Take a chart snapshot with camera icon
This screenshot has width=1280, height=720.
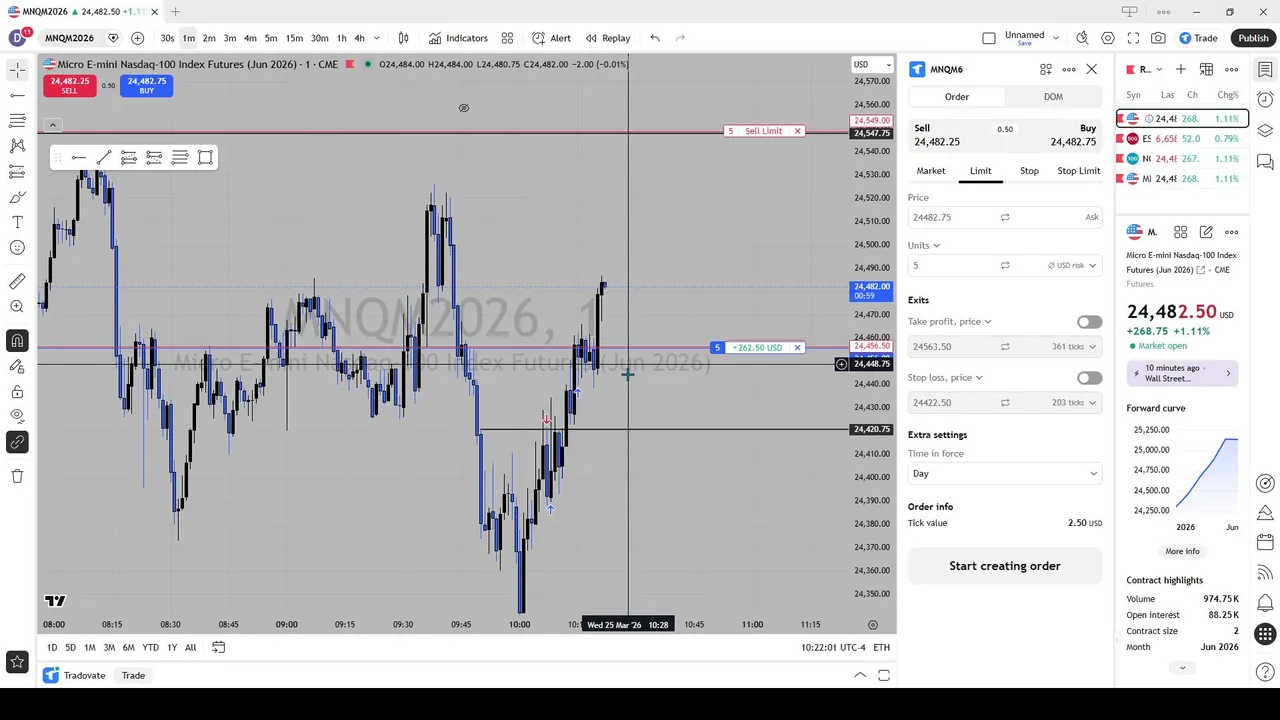coord(1158,38)
